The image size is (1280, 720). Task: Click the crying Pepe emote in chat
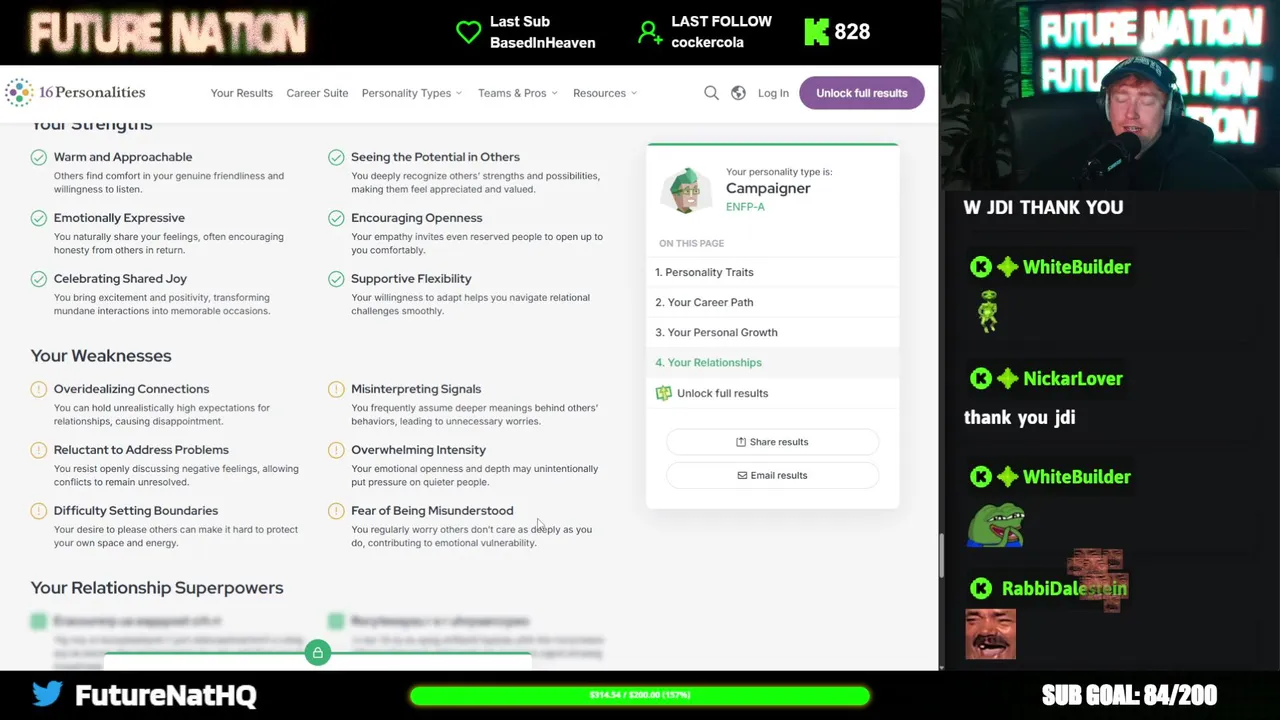coord(995,525)
